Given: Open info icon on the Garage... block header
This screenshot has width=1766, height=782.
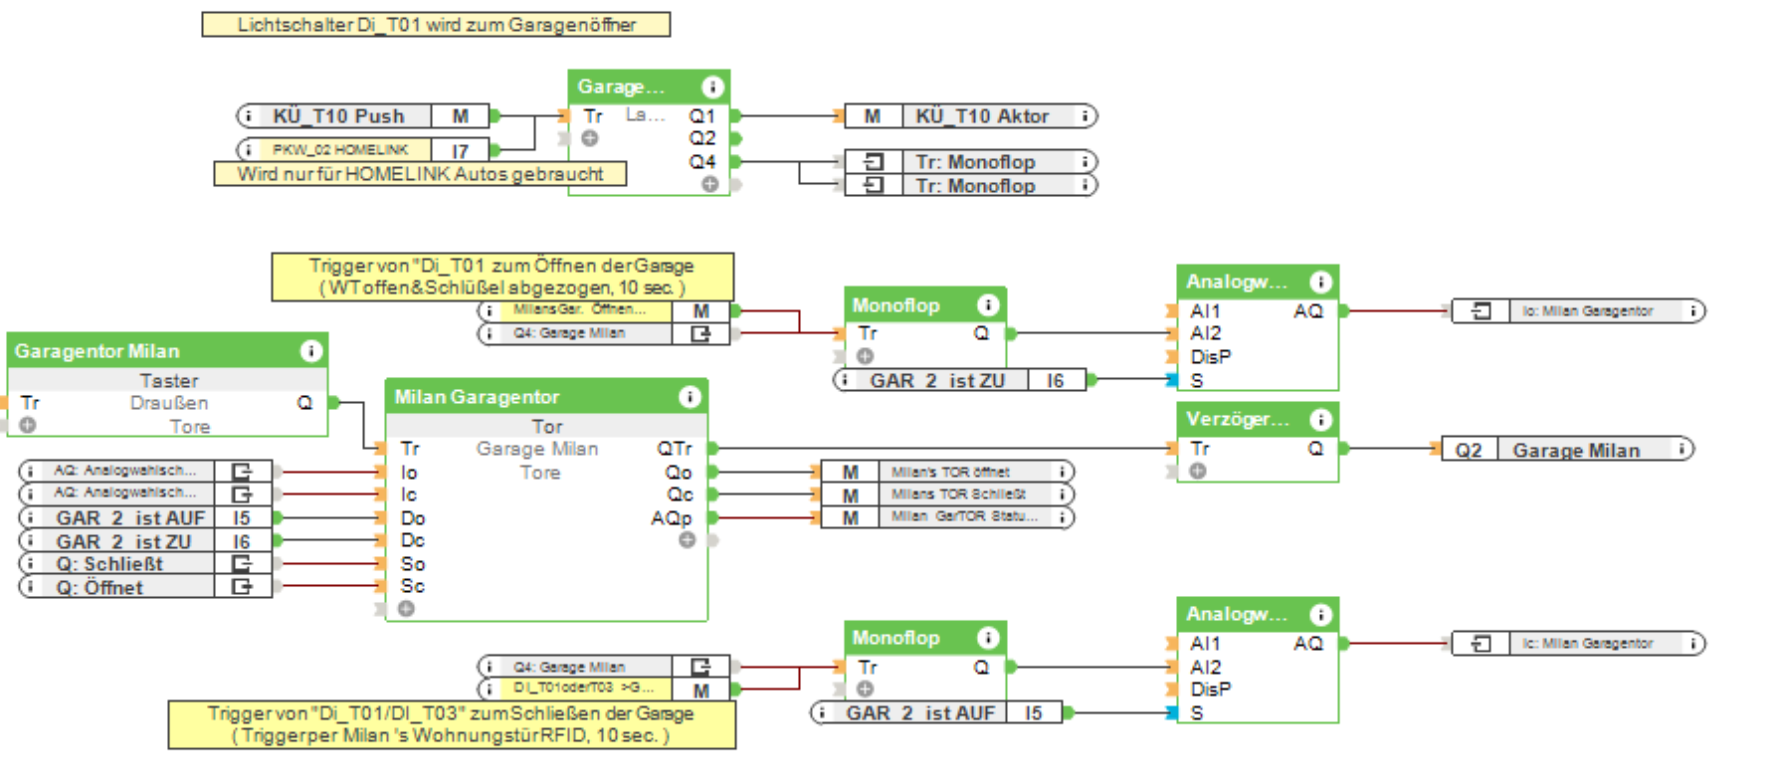Looking at the screenshot, I should pyautogui.click(x=712, y=87).
